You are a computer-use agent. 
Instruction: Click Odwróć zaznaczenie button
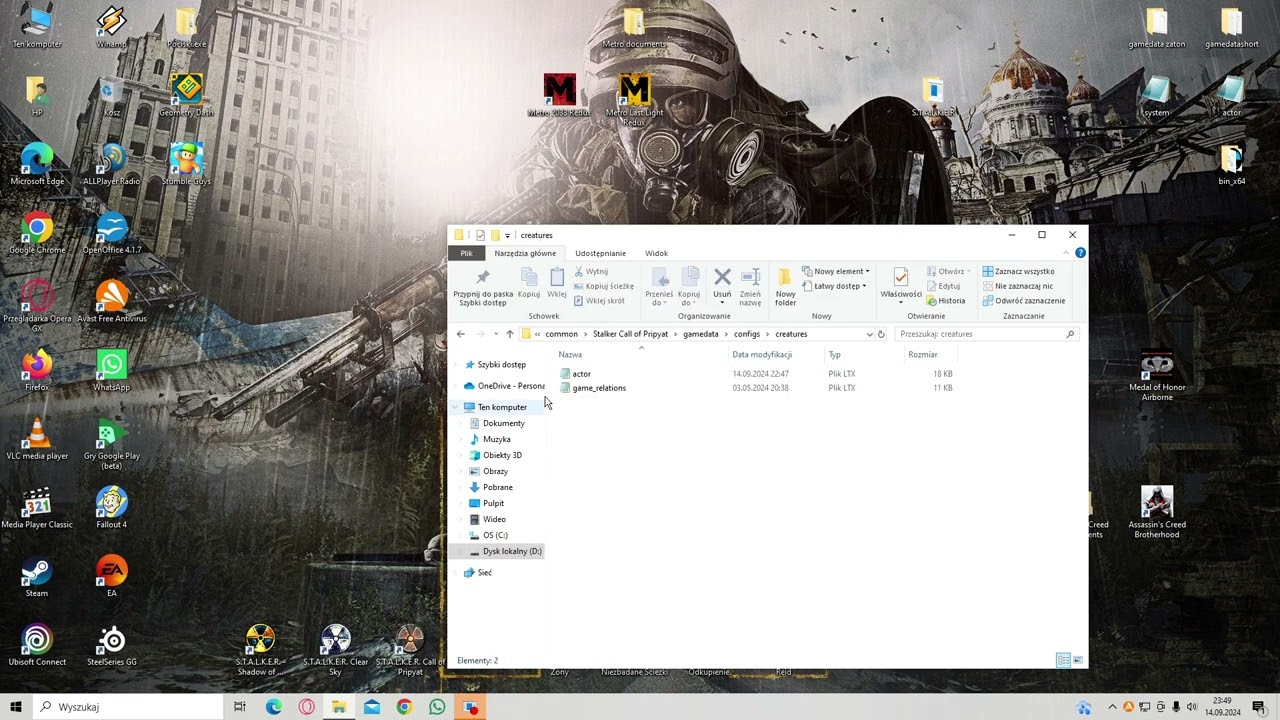pyautogui.click(x=1023, y=300)
